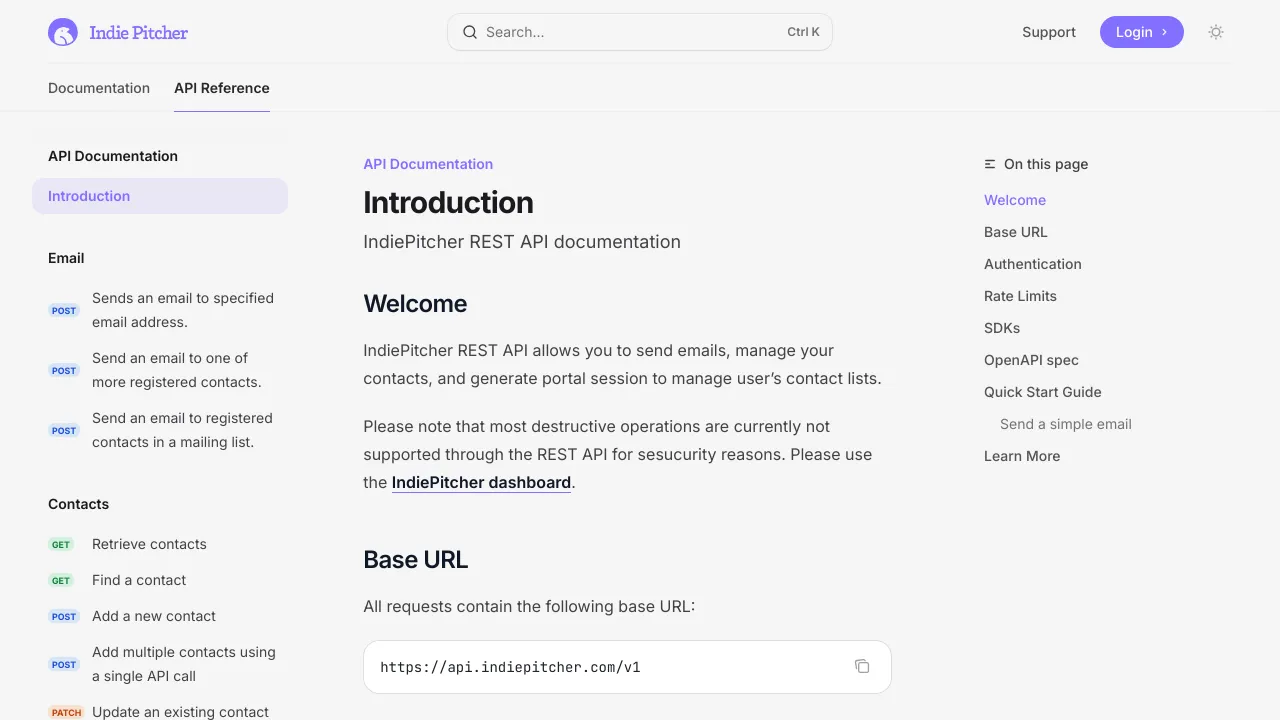This screenshot has height=720, width=1280.
Task: Select the API Reference tab
Action: pos(222,88)
